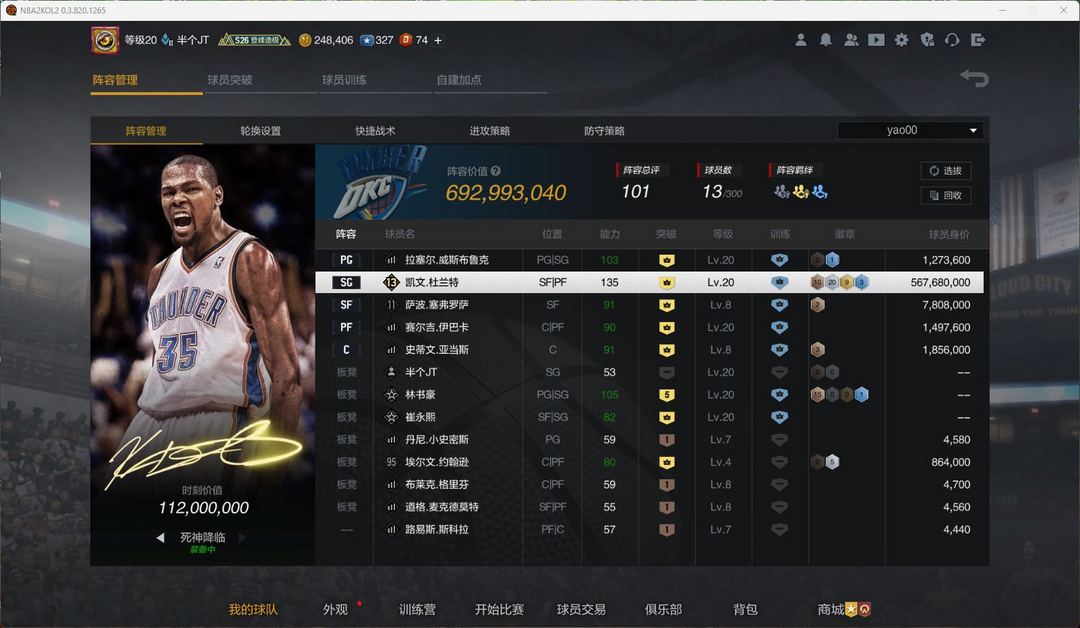
Task: Click the 球员身价 column header
Action: click(x=949, y=234)
